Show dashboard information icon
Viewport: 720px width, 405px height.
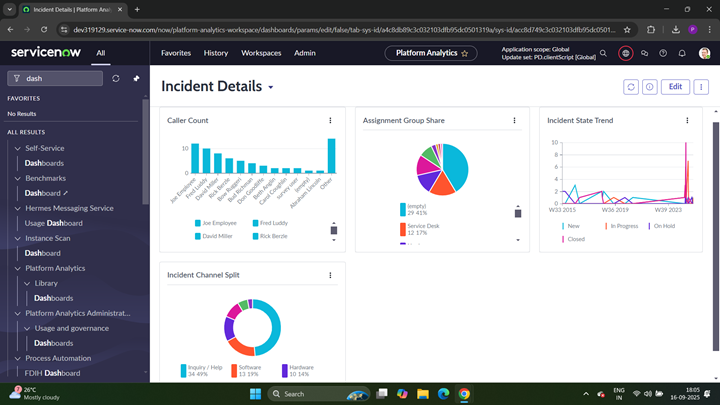650,87
